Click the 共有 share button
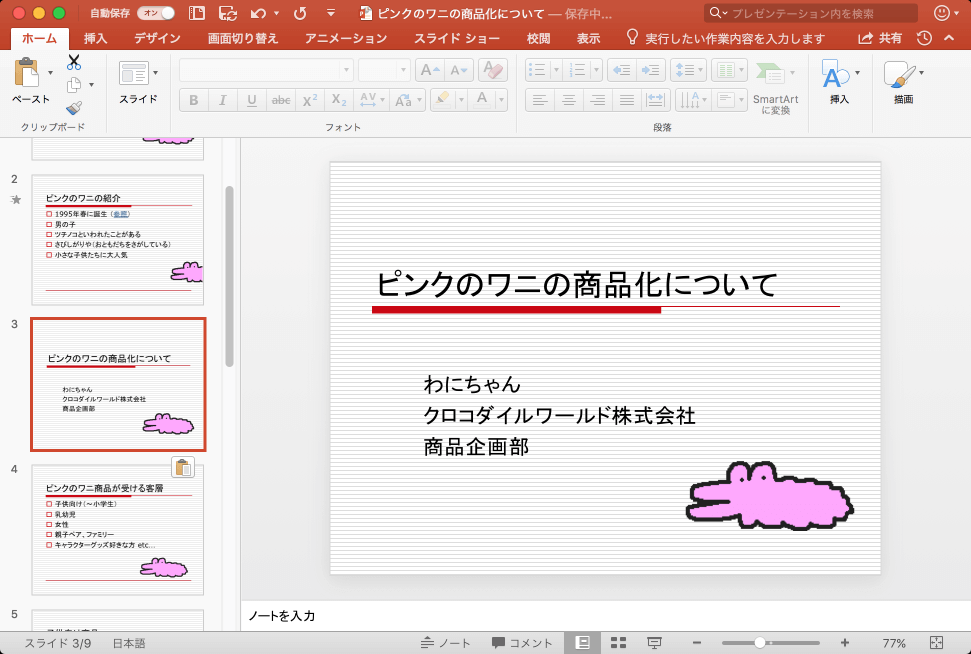Viewport: 971px width, 654px height. point(880,38)
